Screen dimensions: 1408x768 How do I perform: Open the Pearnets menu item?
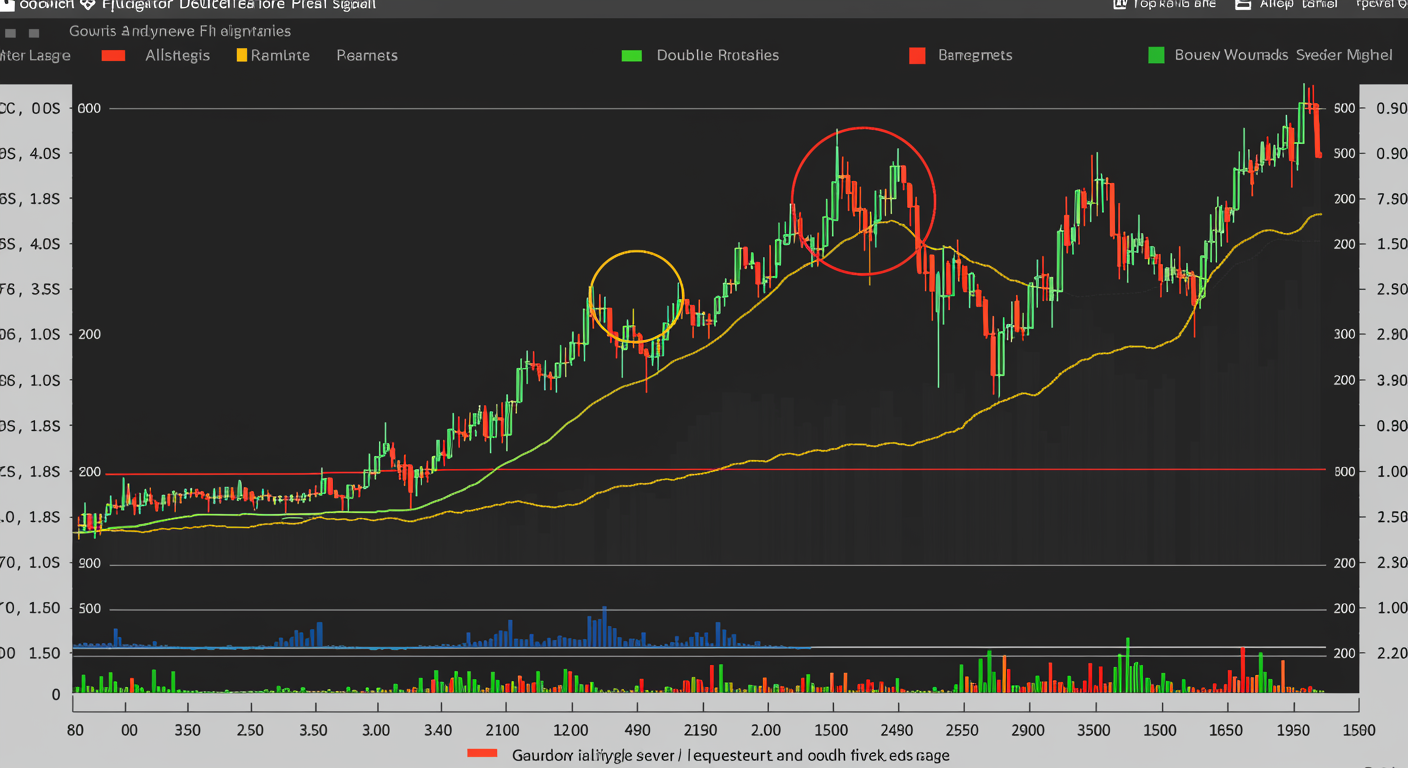tap(367, 55)
